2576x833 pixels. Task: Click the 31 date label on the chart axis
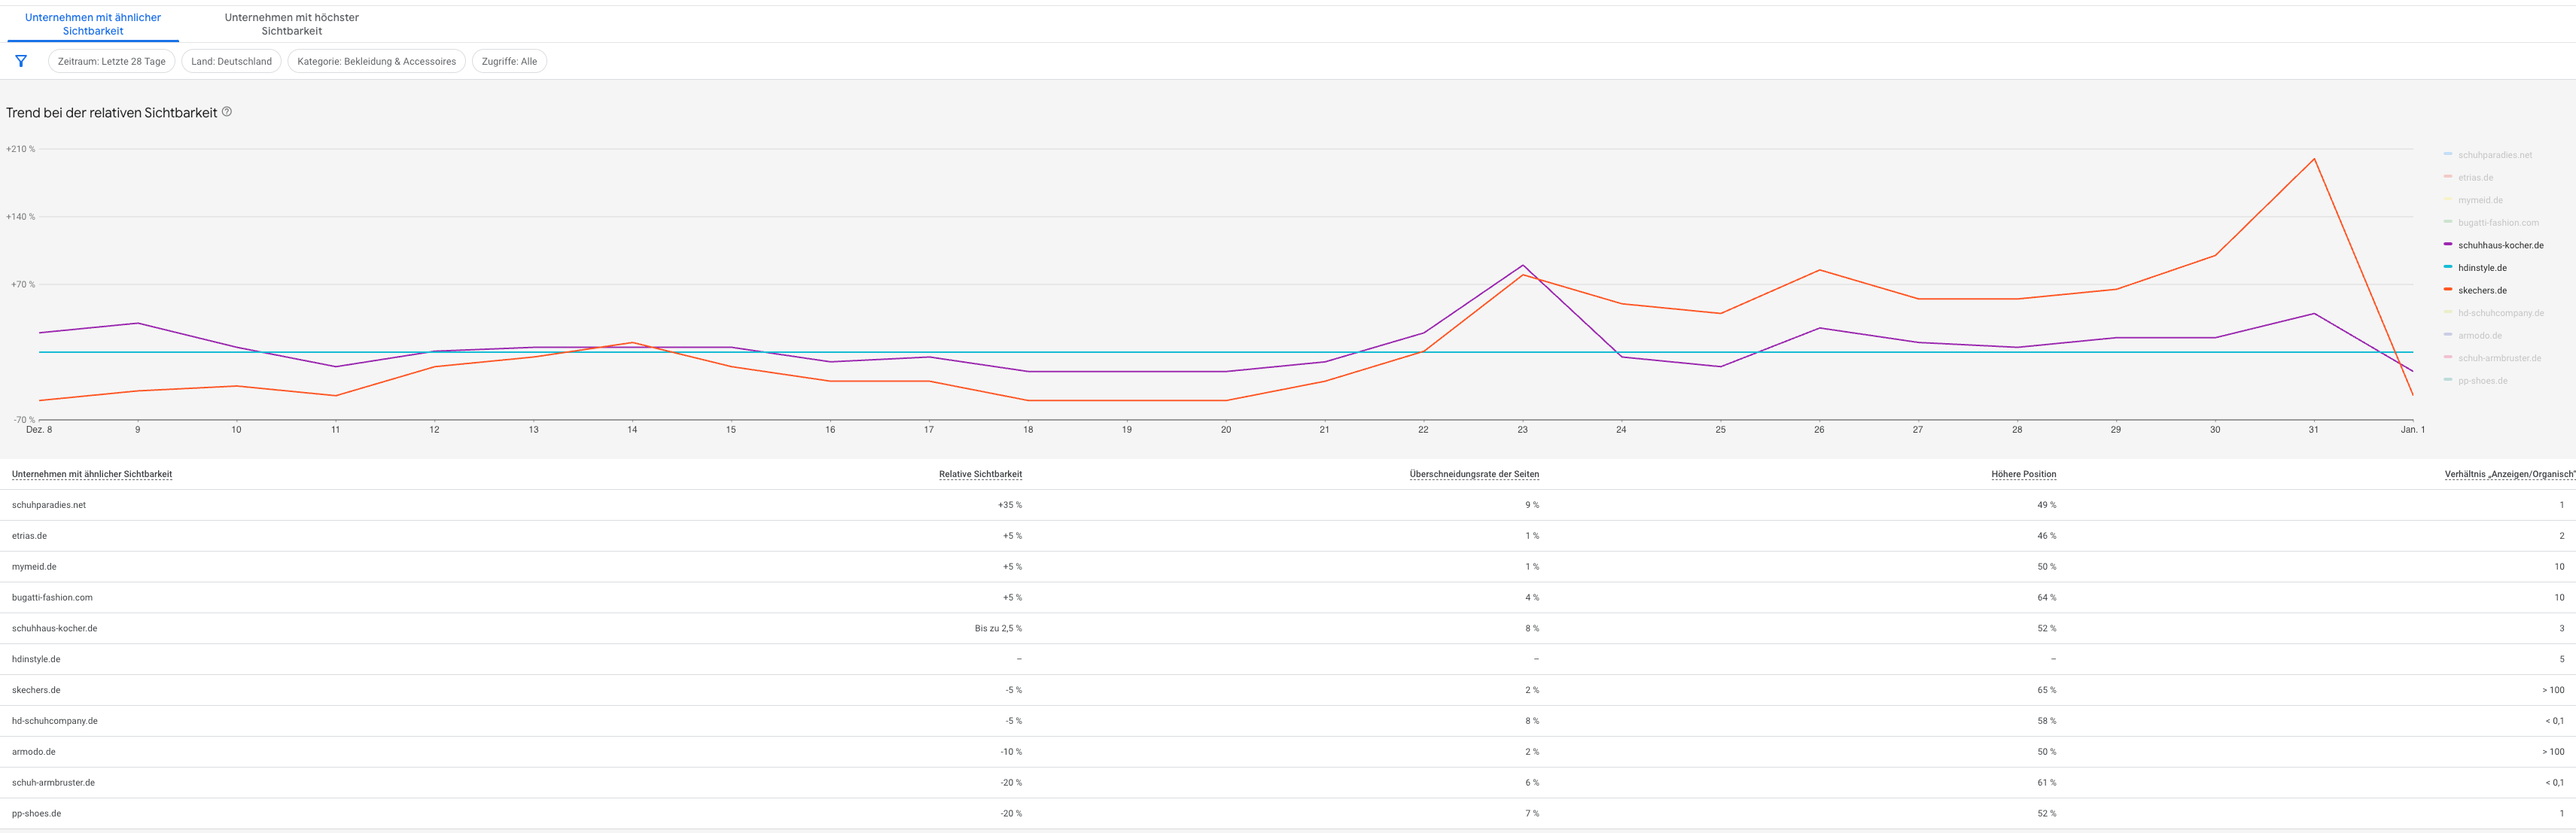2313,430
